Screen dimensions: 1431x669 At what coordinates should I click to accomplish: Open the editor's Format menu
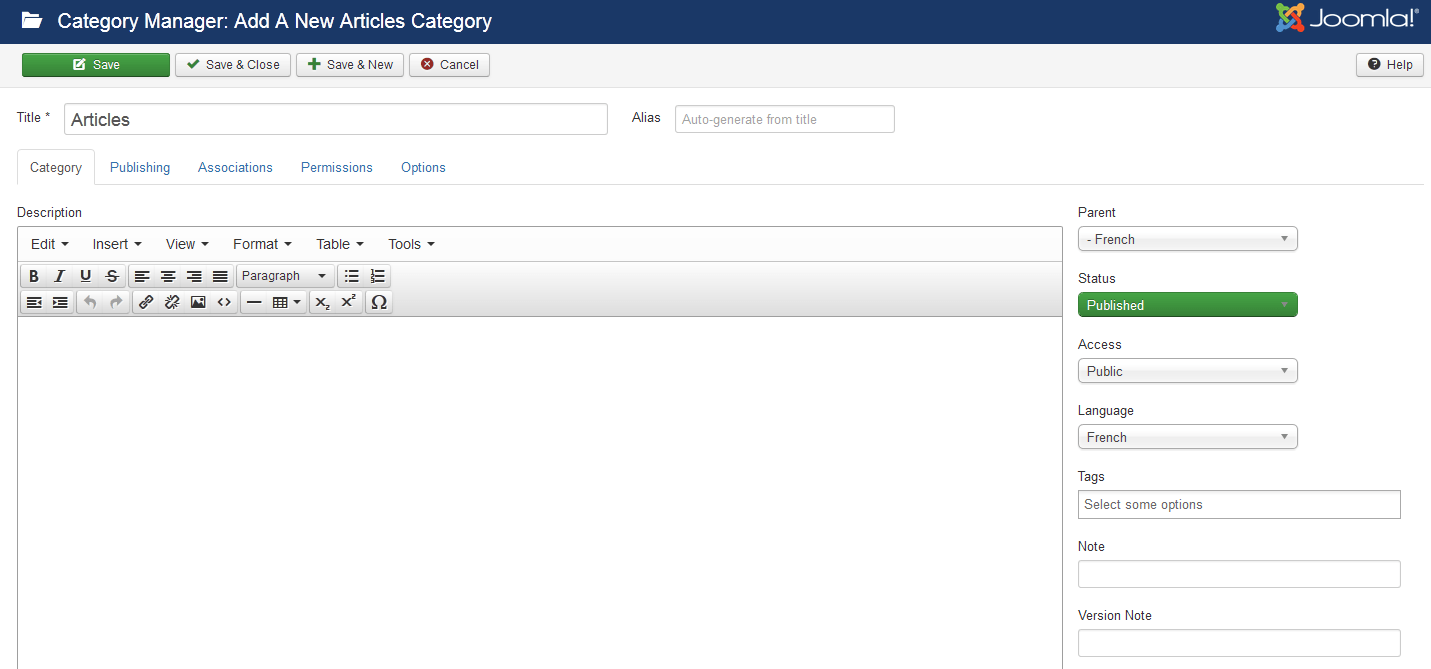(261, 244)
